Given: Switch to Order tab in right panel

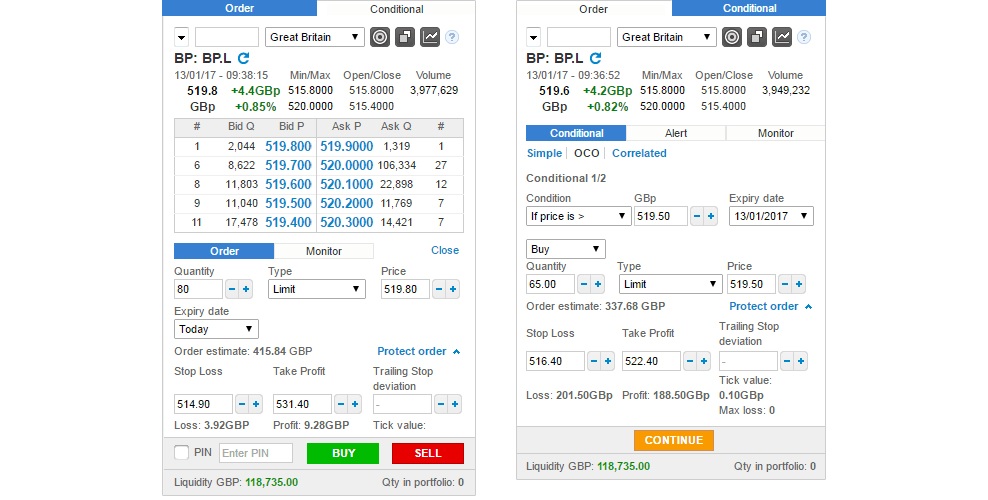Looking at the screenshot, I should pyautogui.click(x=594, y=9).
